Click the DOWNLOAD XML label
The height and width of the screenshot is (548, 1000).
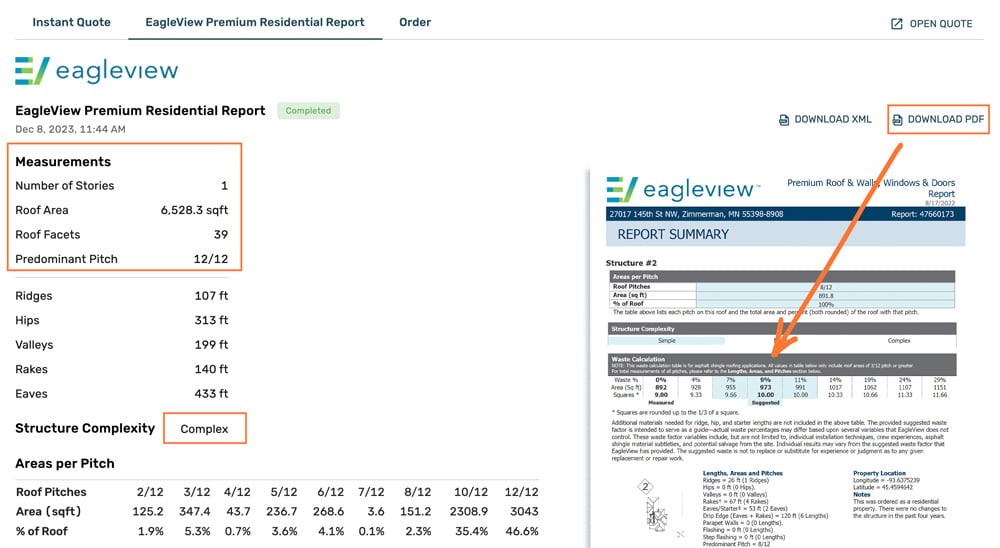(832, 119)
